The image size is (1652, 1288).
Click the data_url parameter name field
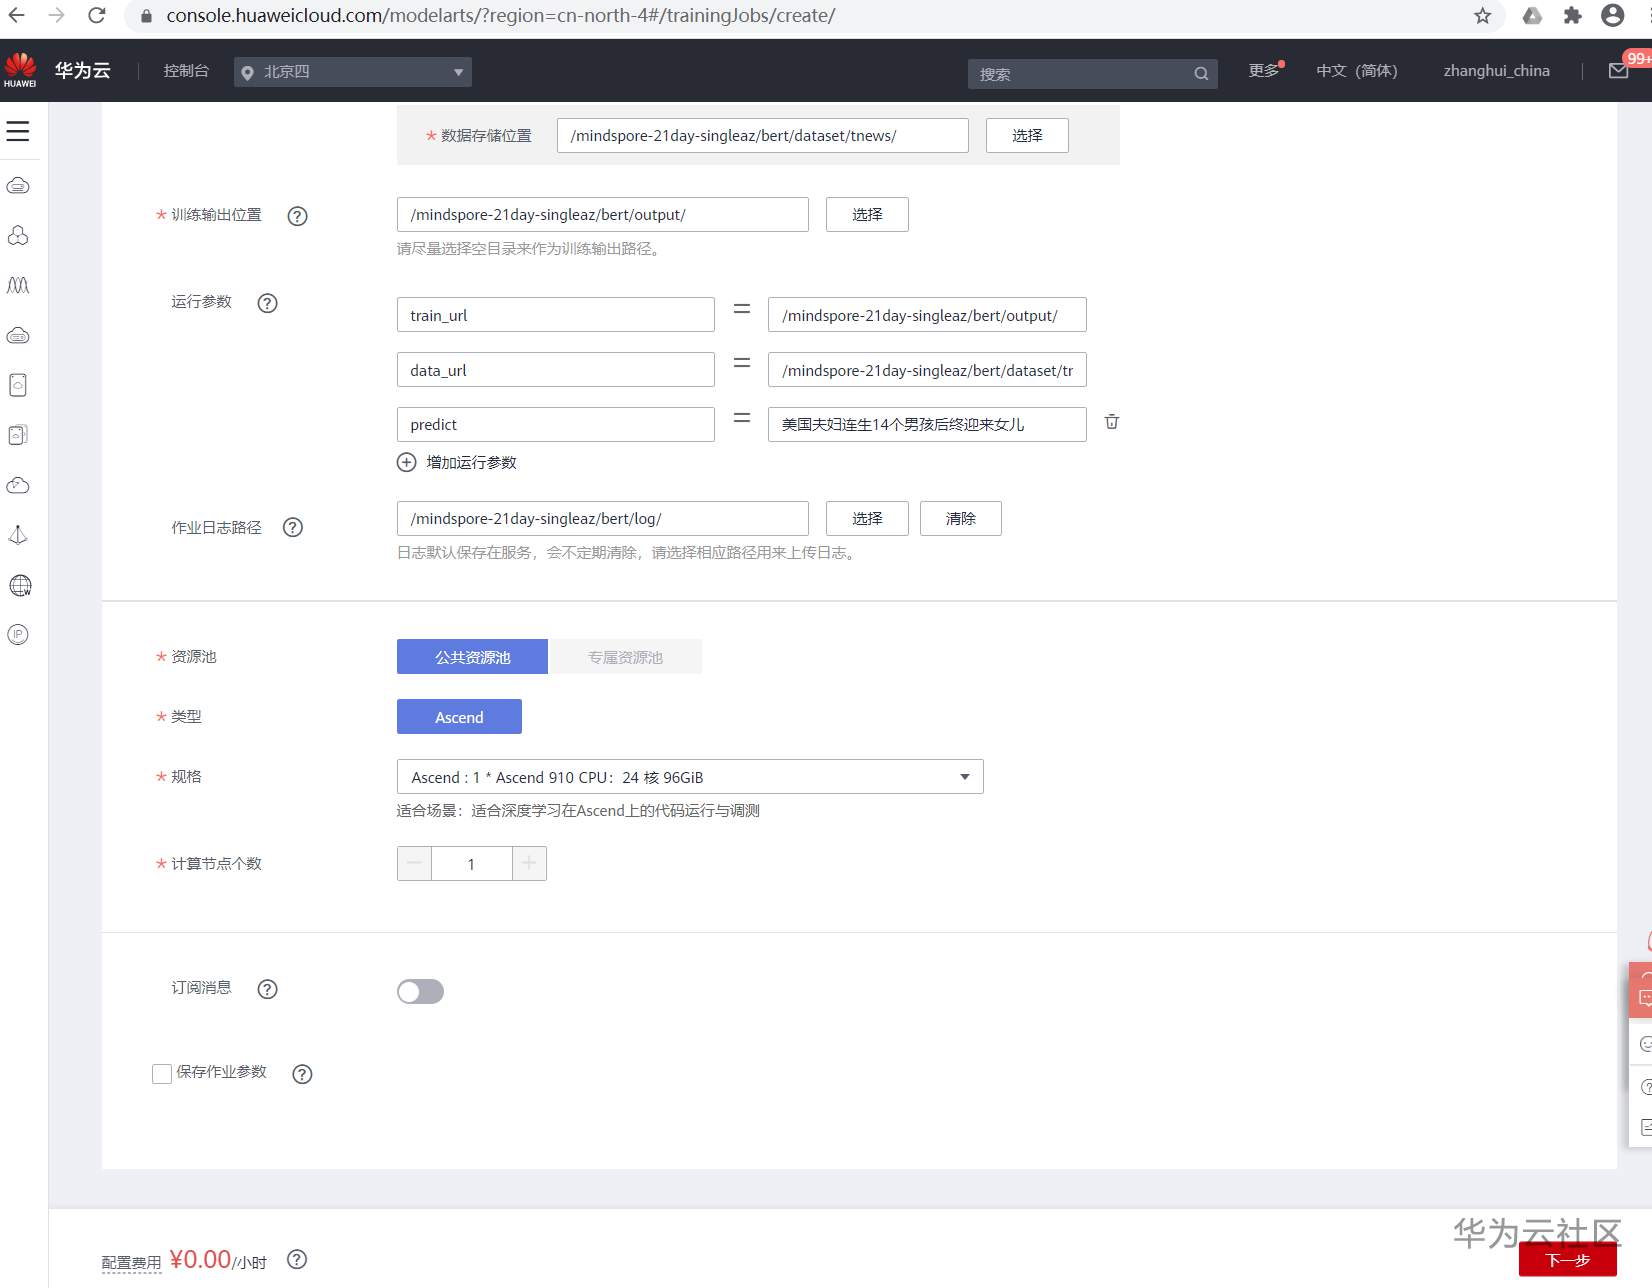point(555,370)
